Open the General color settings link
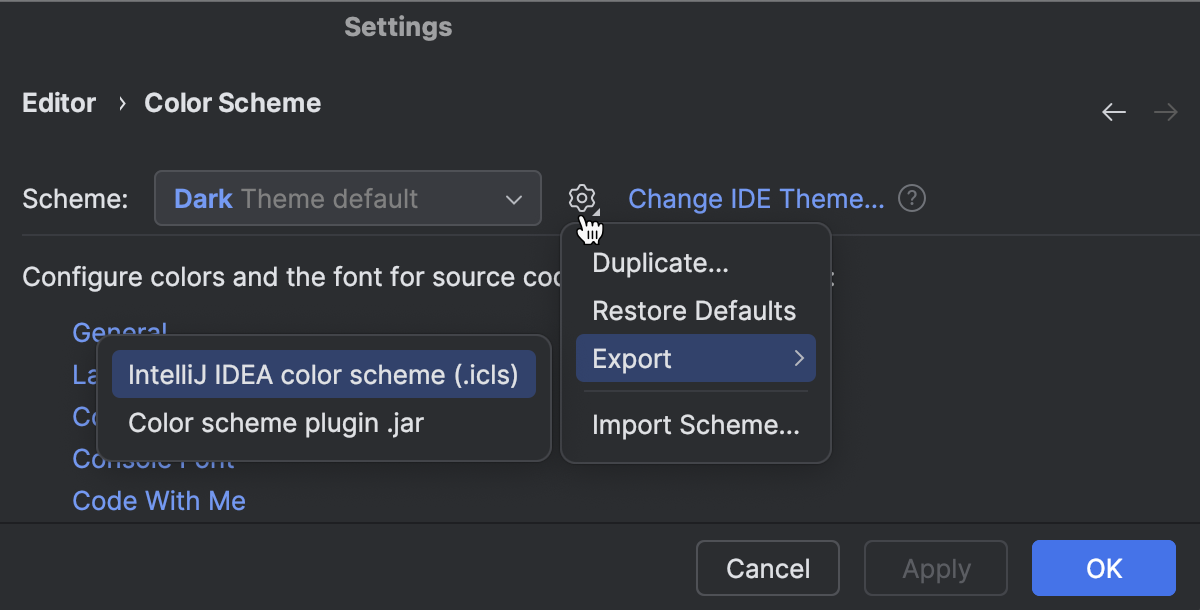 coord(119,332)
